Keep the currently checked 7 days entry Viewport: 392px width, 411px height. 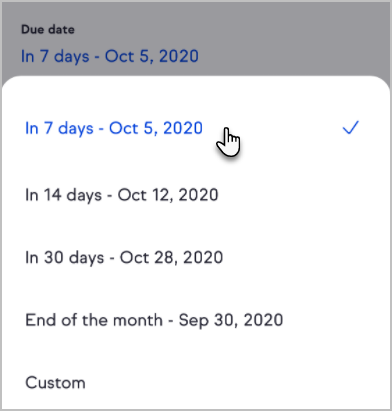(x=196, y=128)
